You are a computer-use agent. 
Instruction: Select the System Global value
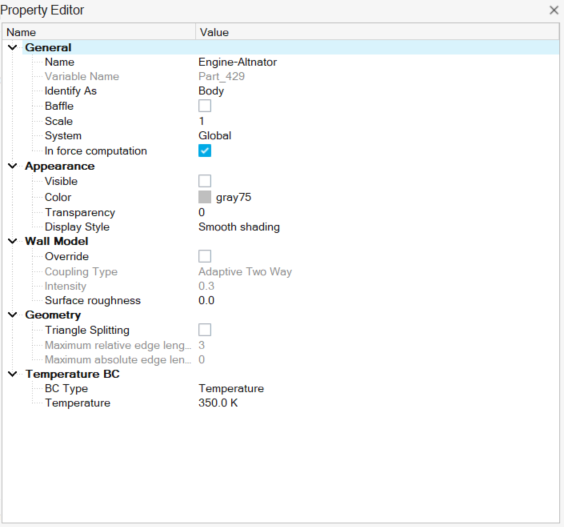[215, 136]
